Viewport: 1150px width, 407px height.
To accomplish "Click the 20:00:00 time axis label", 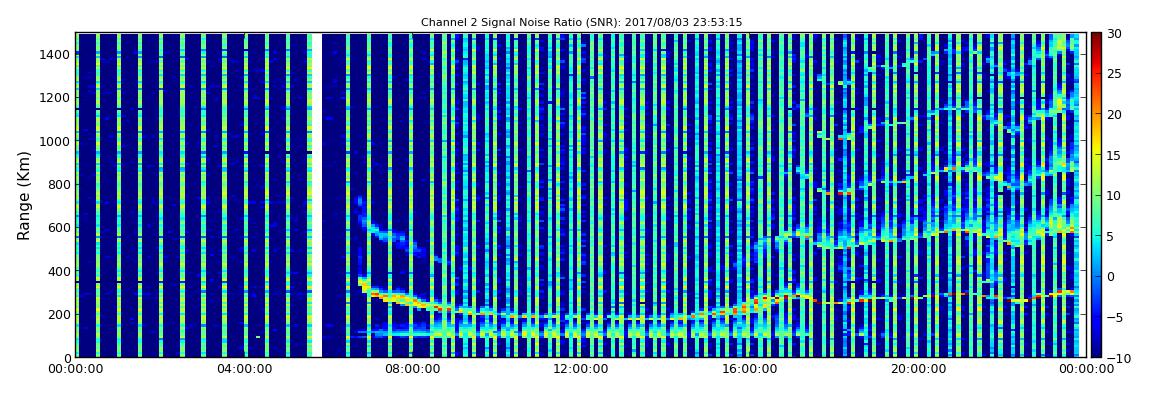I will (x=916, y=369).
